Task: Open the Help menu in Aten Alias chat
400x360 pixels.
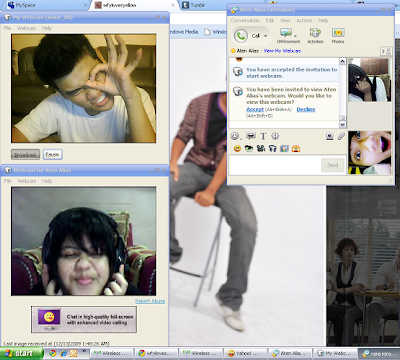Action: [323, 20]
